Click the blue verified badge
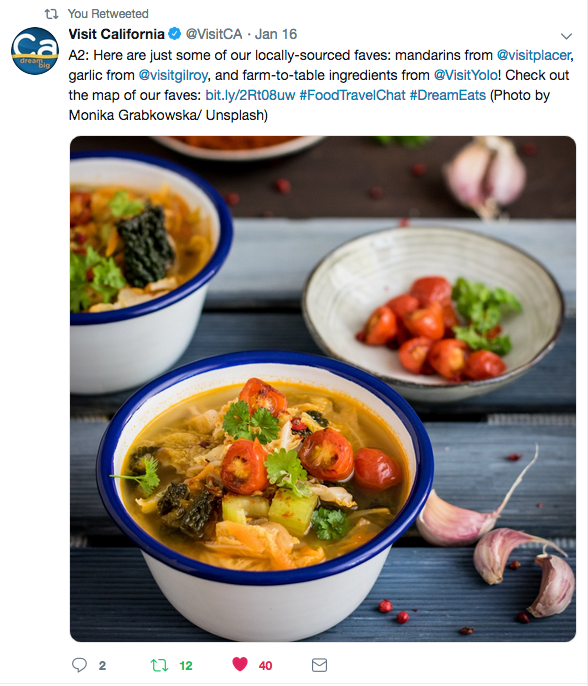588x686 pixels. 175,34
